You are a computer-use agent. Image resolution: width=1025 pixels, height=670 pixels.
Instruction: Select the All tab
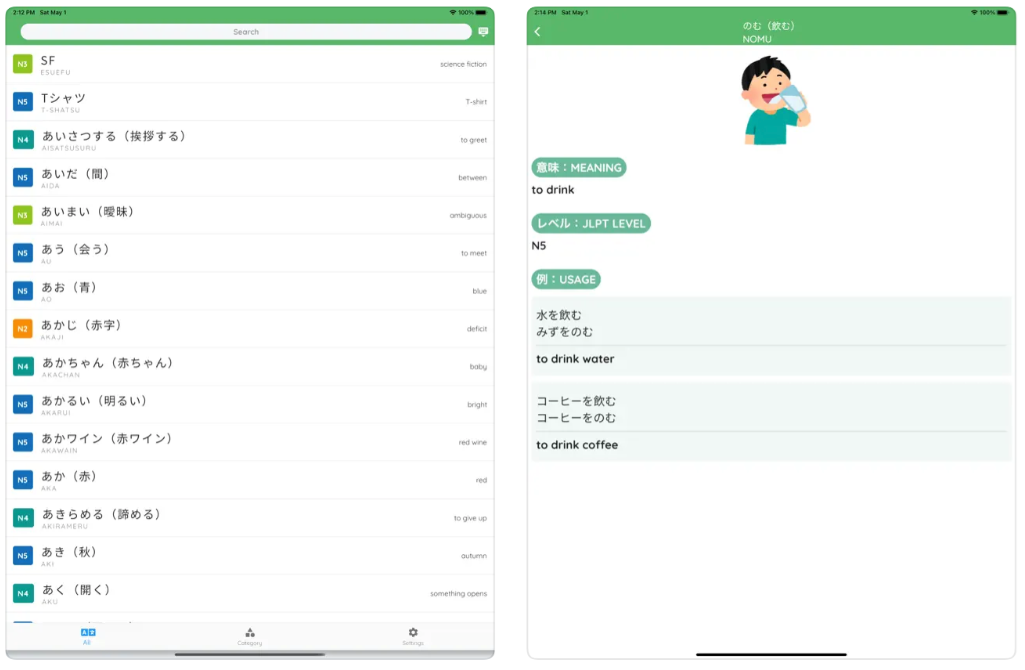87,636
